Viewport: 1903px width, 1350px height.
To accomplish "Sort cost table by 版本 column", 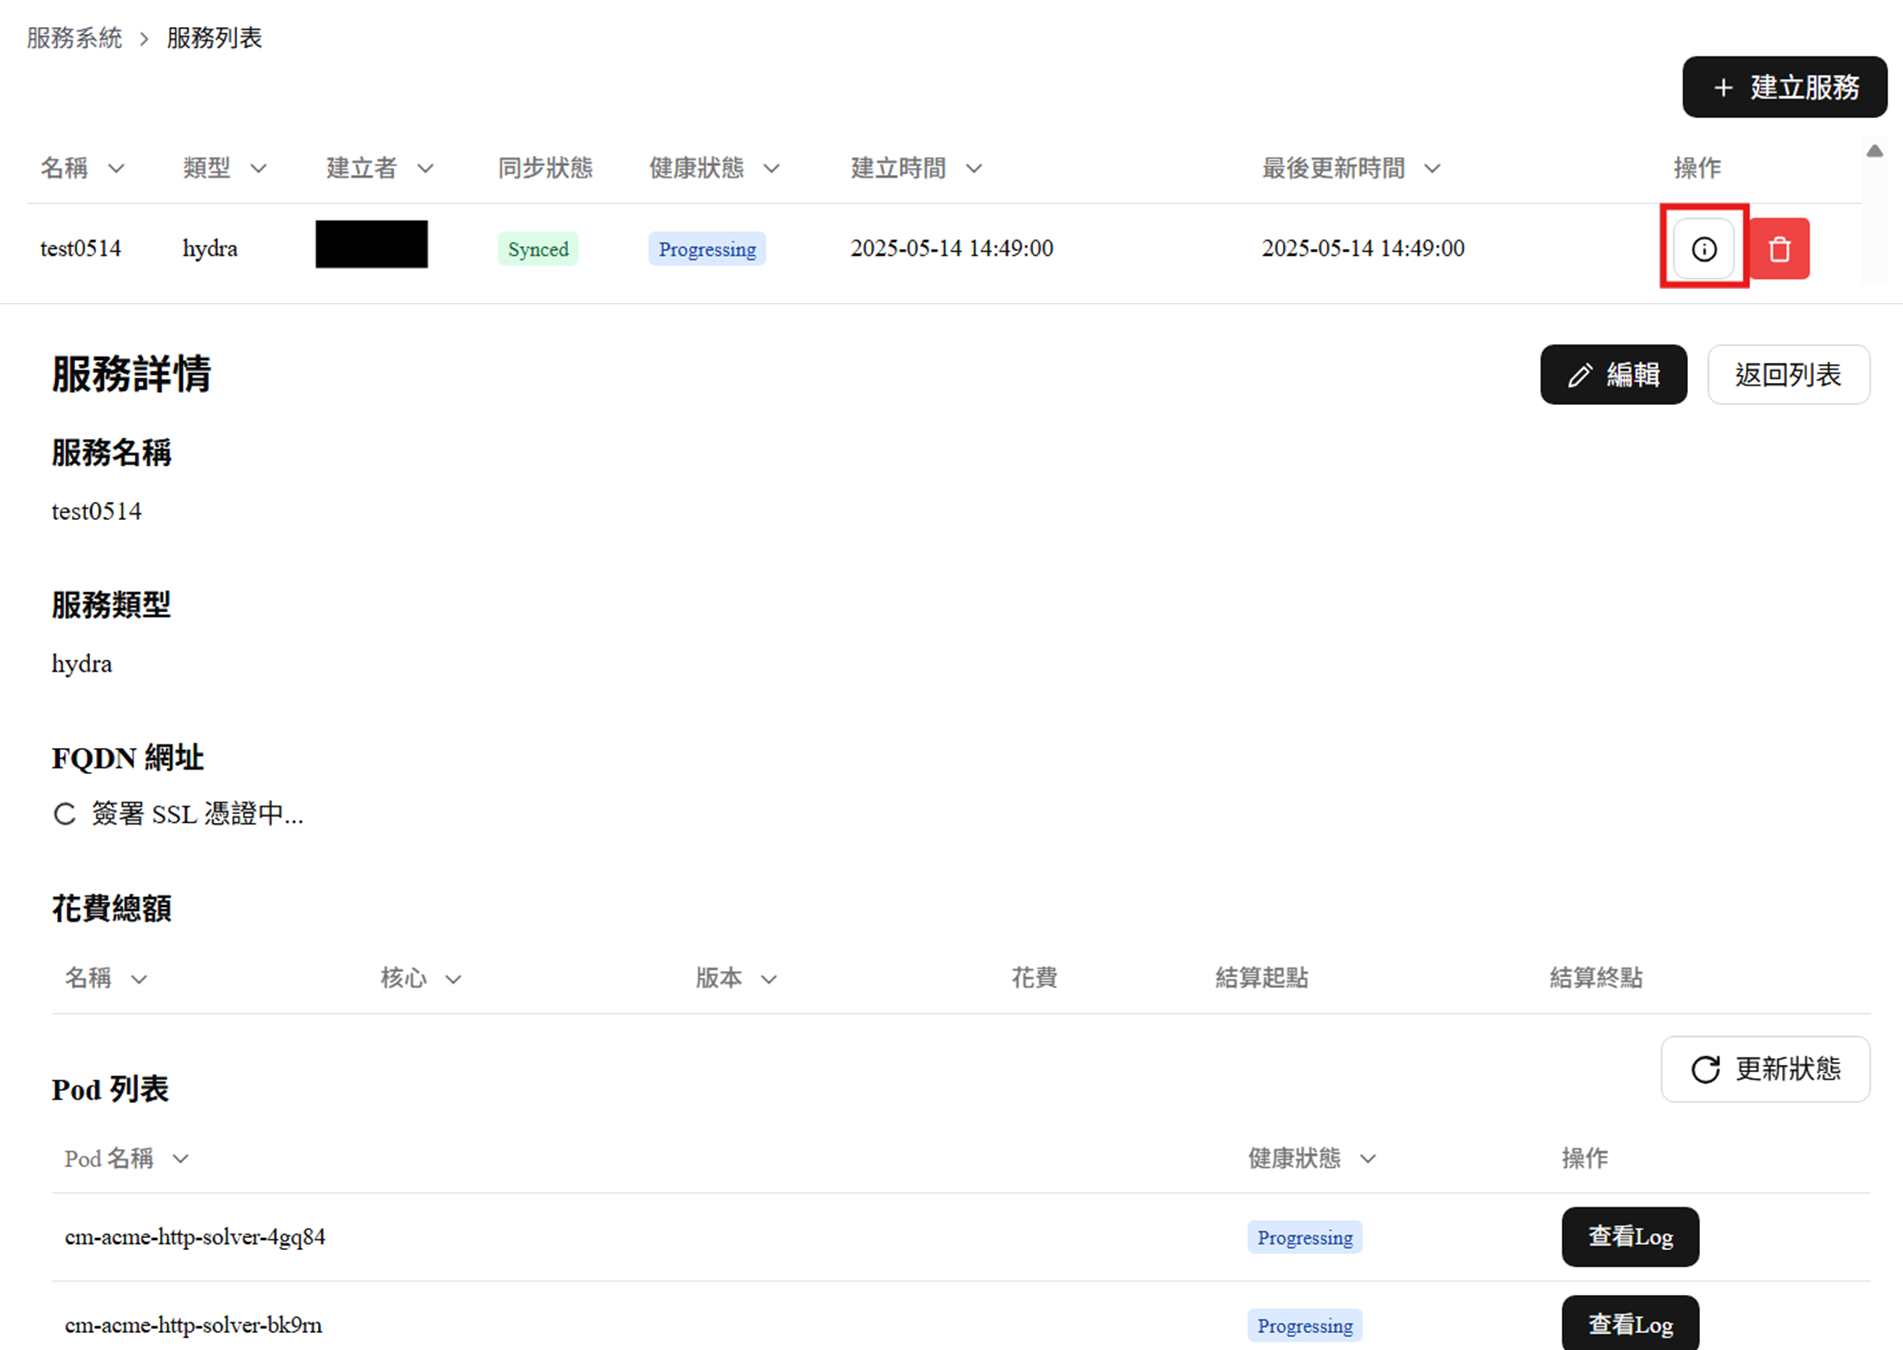I will [x=768, y=979].
